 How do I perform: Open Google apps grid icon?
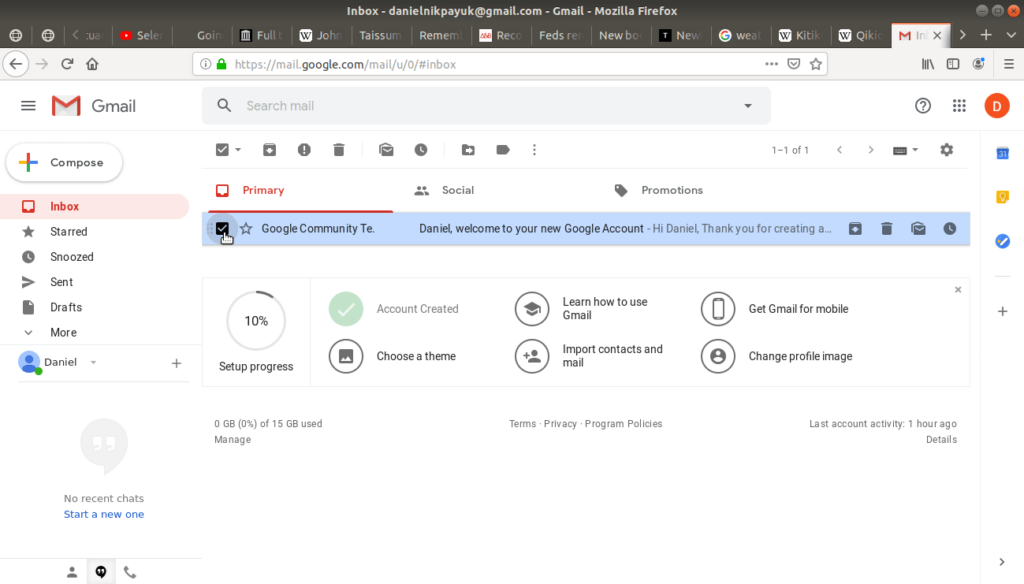click(x=959, y=106)
